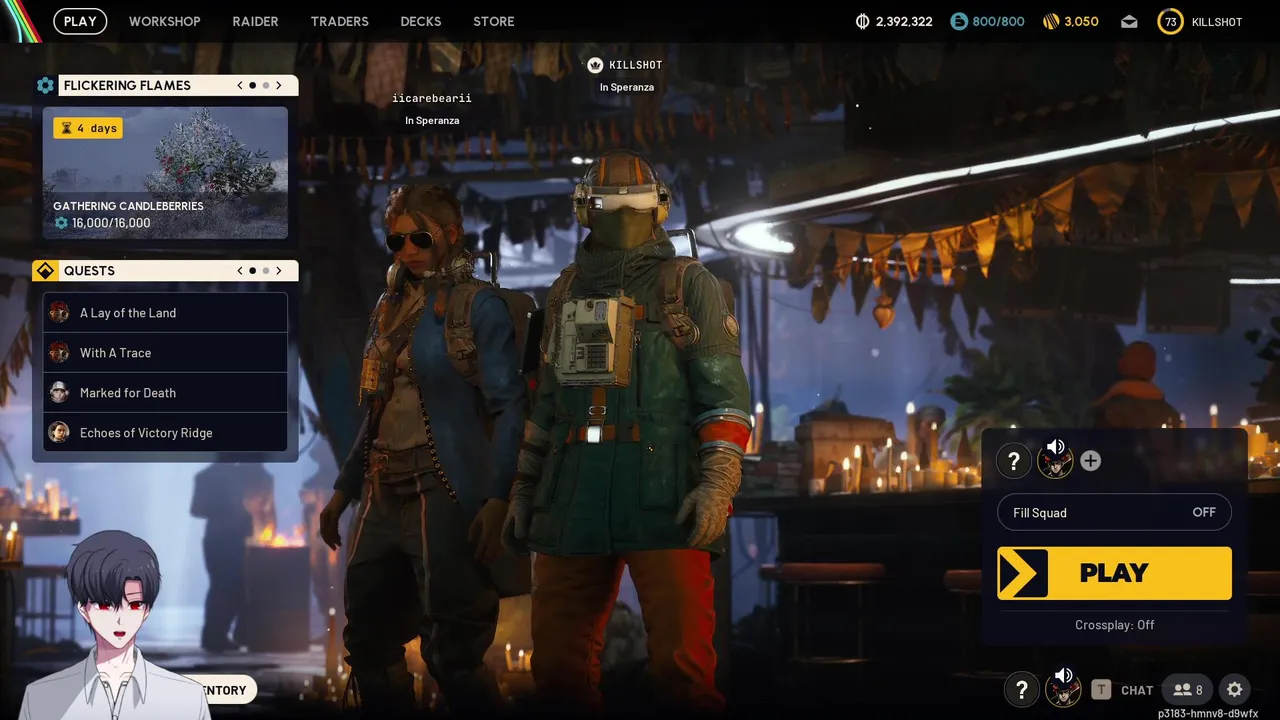Click the Flickering Flames event gear icon
The image size is (1280, 720).
[45, 85]
